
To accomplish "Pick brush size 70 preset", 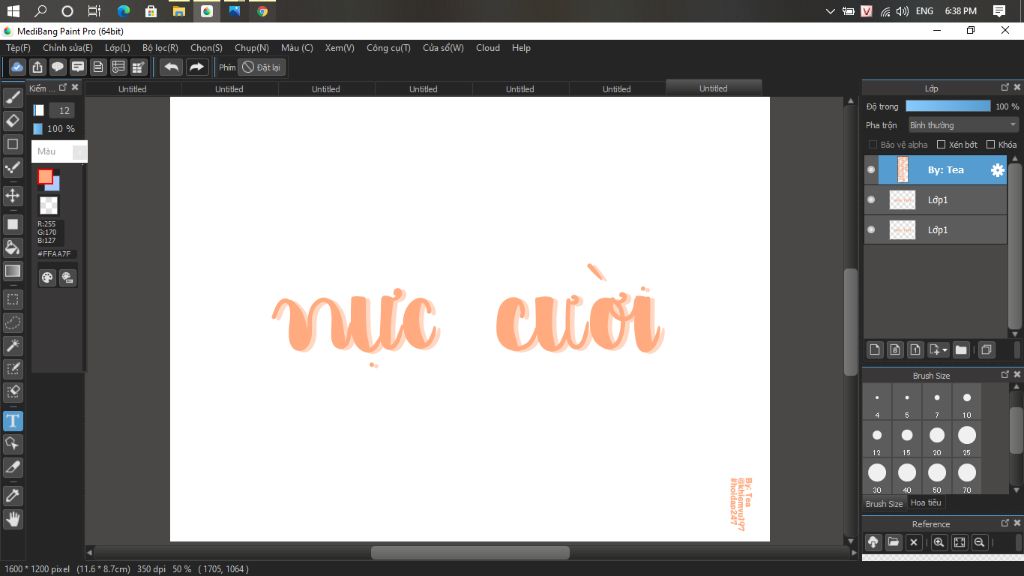I will (x=967, y=477).
